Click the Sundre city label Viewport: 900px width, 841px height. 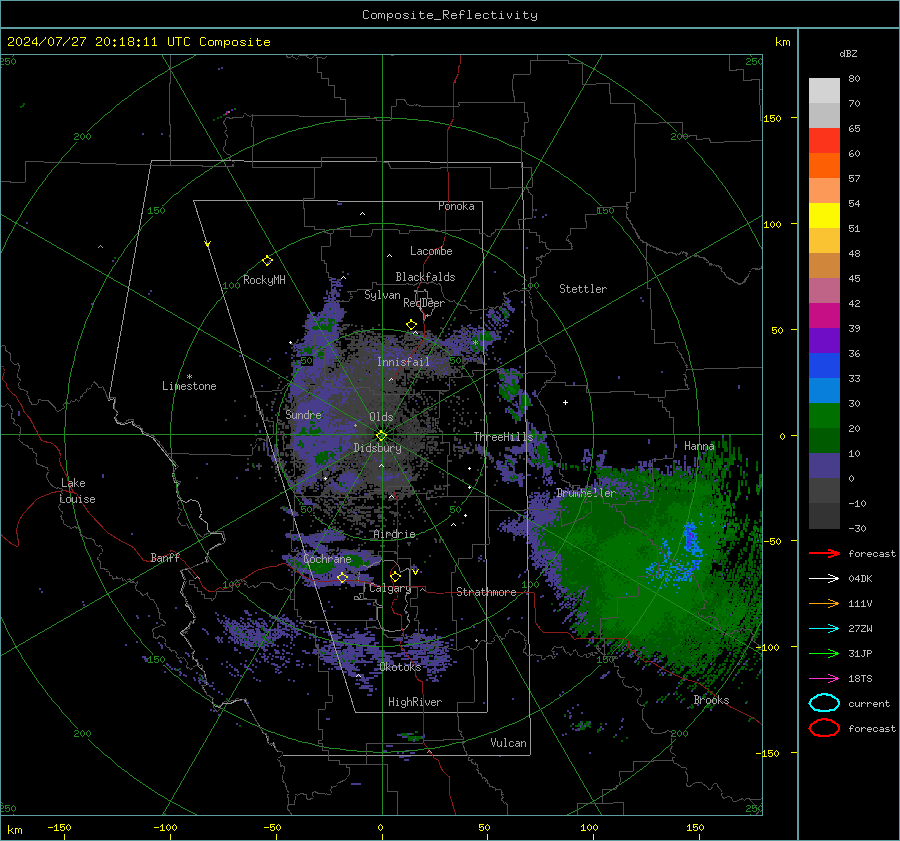(303, 414)
